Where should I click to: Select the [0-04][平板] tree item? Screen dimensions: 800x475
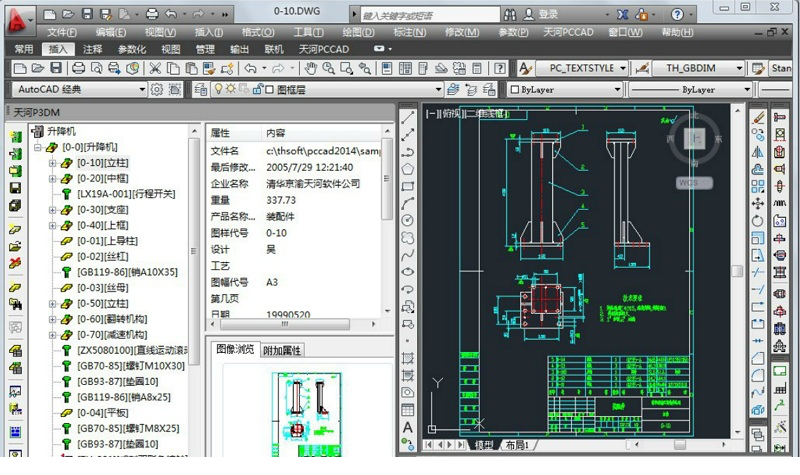pyautogui.click(x=103, y=413)
